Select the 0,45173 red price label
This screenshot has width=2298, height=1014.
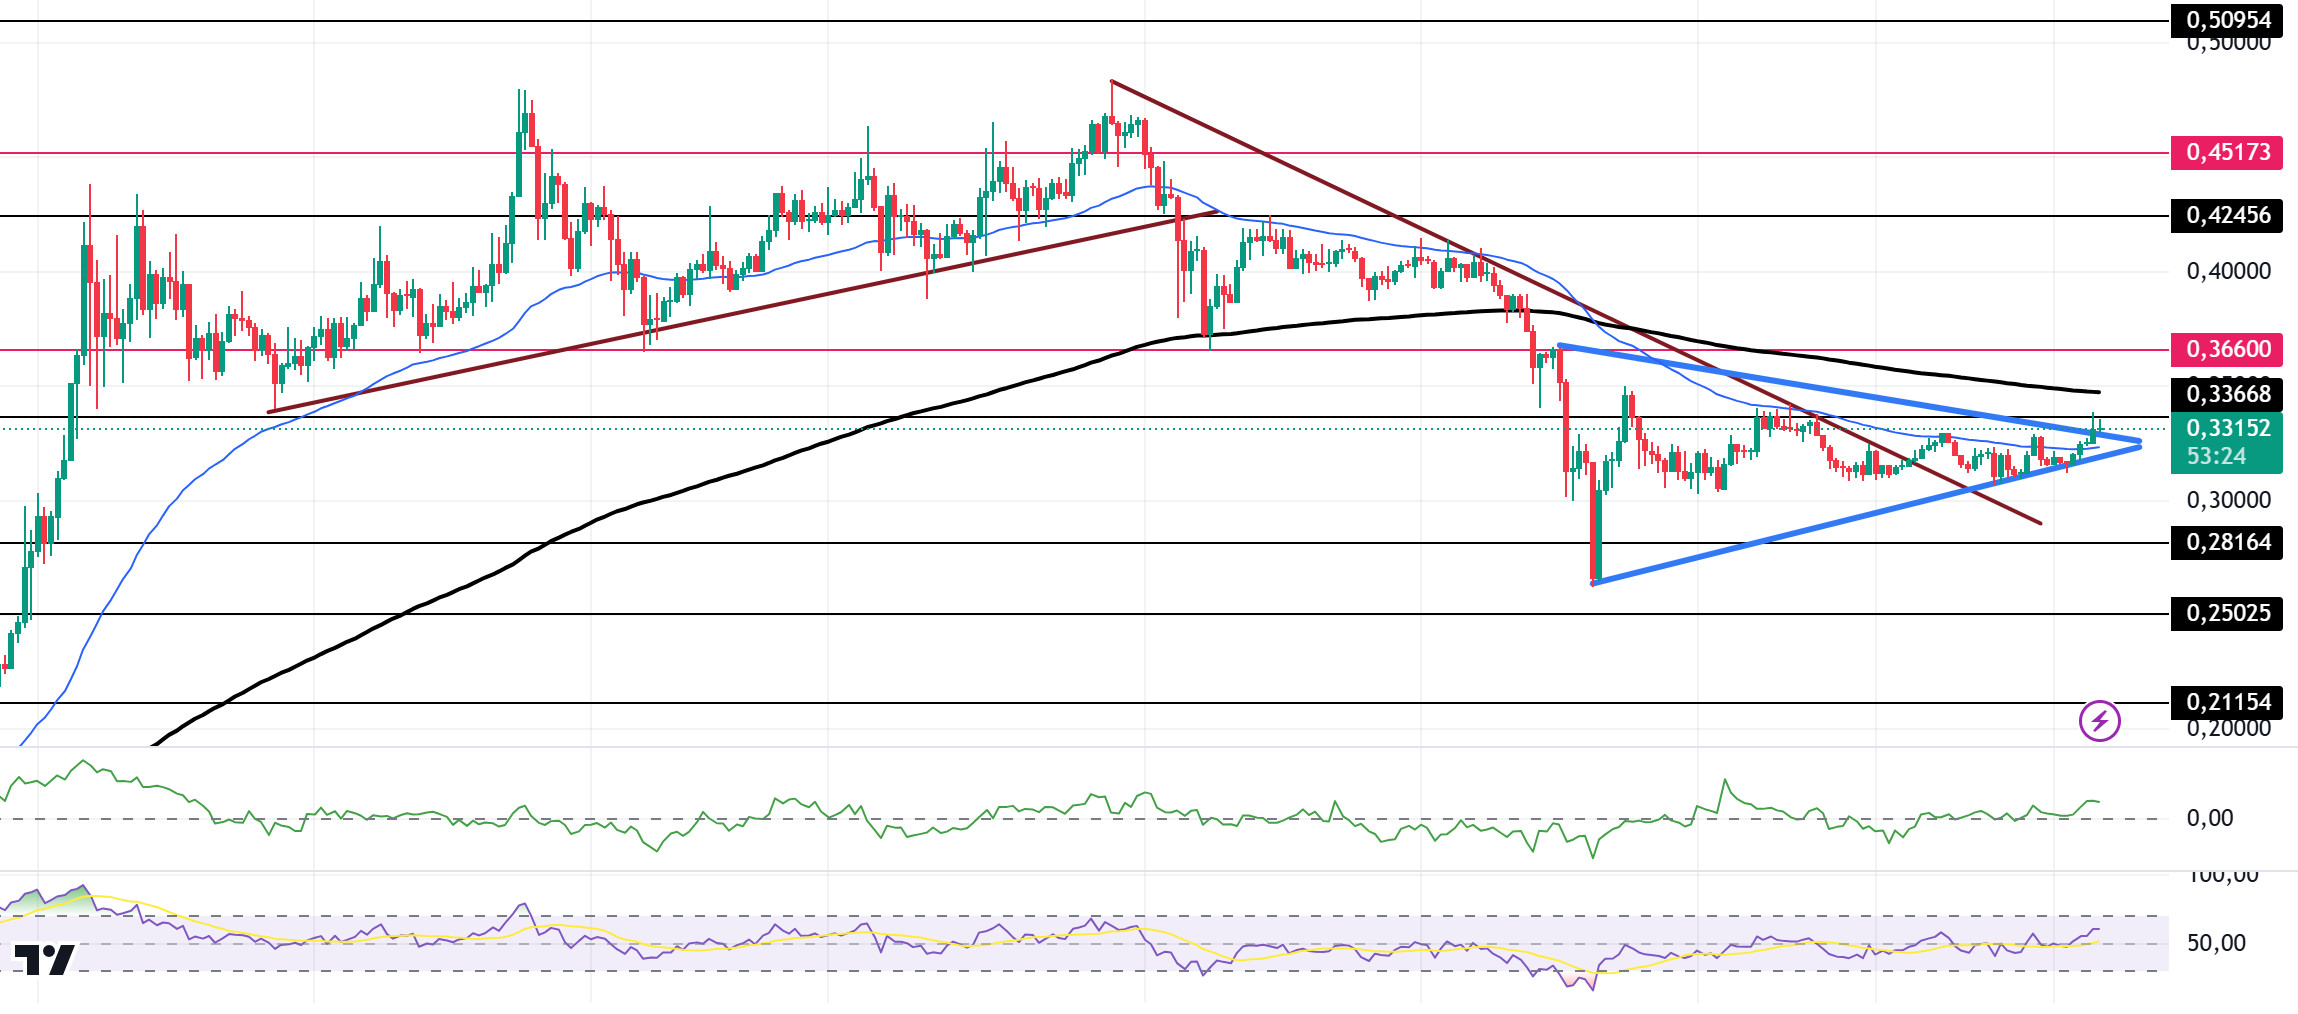[x=2227, y=152]
